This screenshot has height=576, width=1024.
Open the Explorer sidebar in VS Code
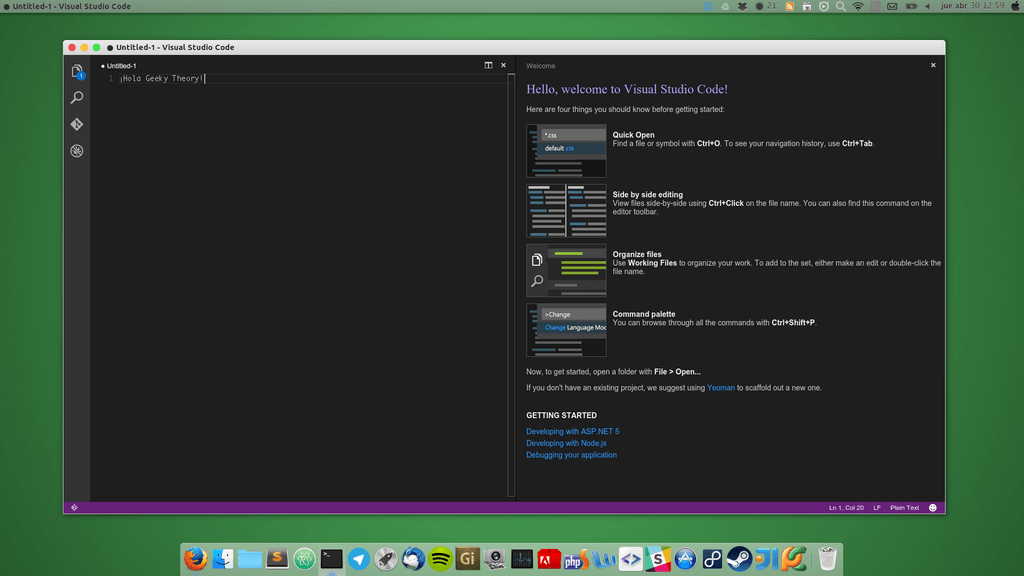76,71
